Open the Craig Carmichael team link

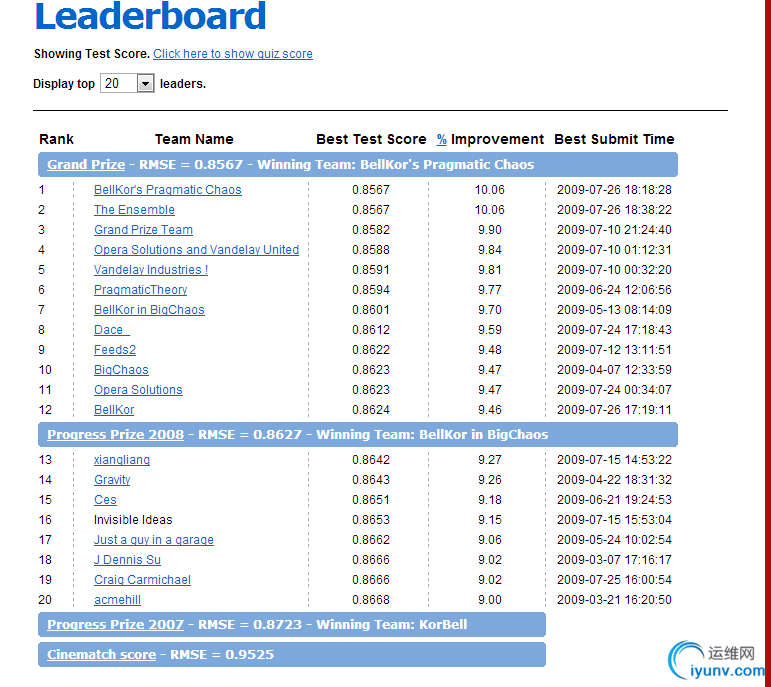pyautogui.click(x=142, y=580)
